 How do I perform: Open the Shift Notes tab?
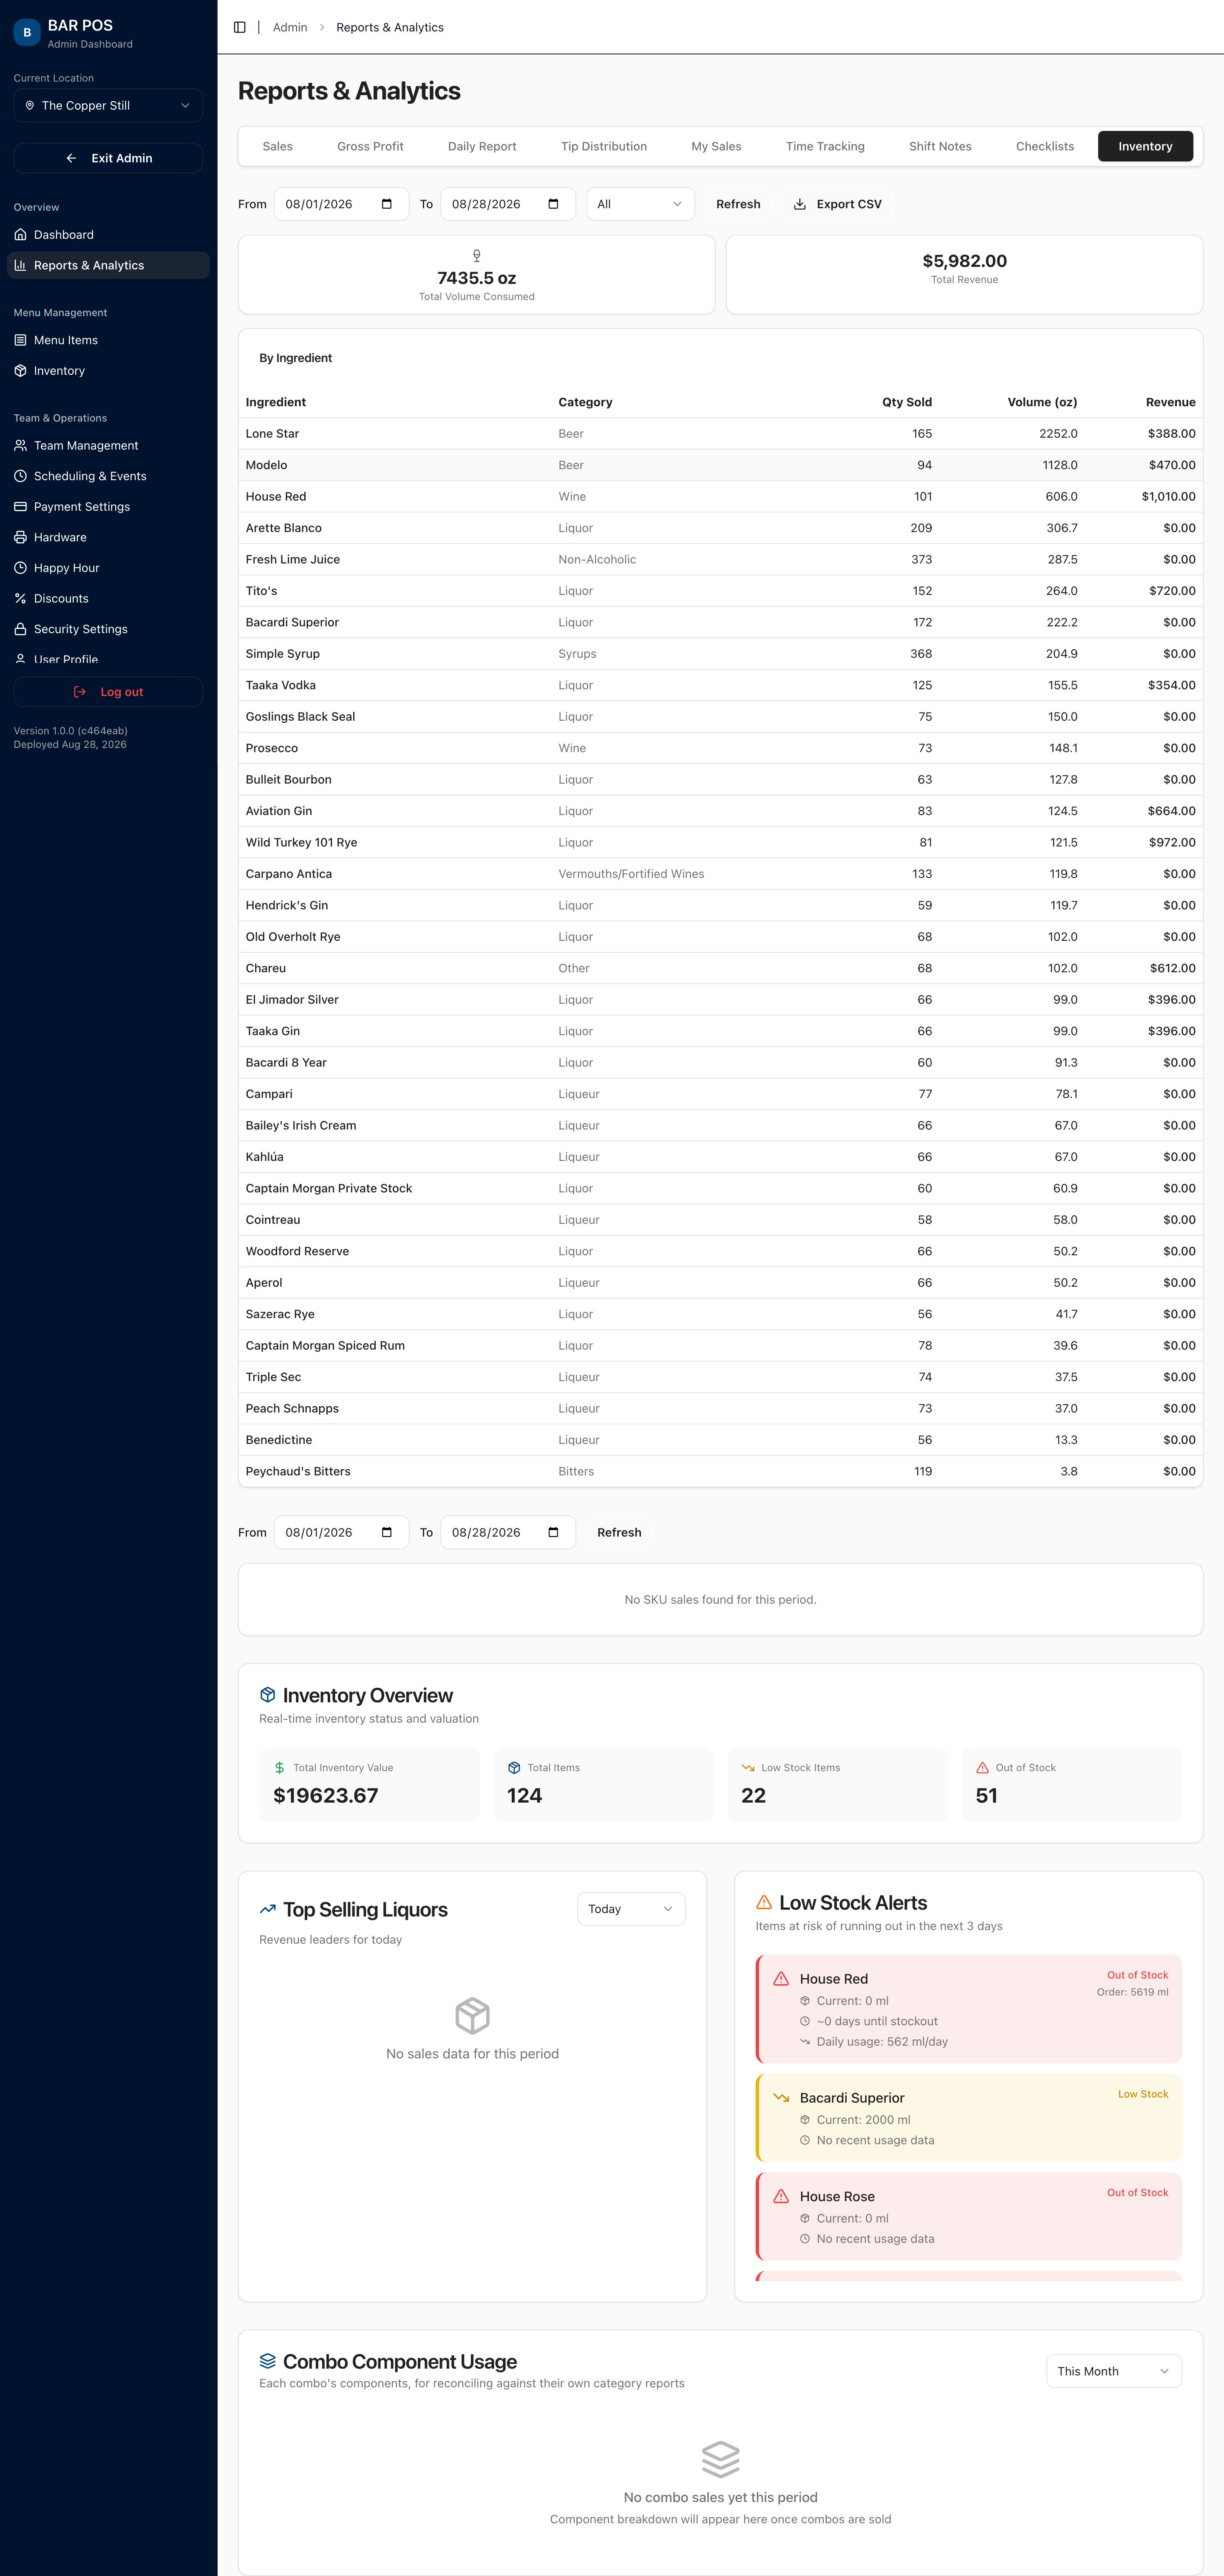940,146
